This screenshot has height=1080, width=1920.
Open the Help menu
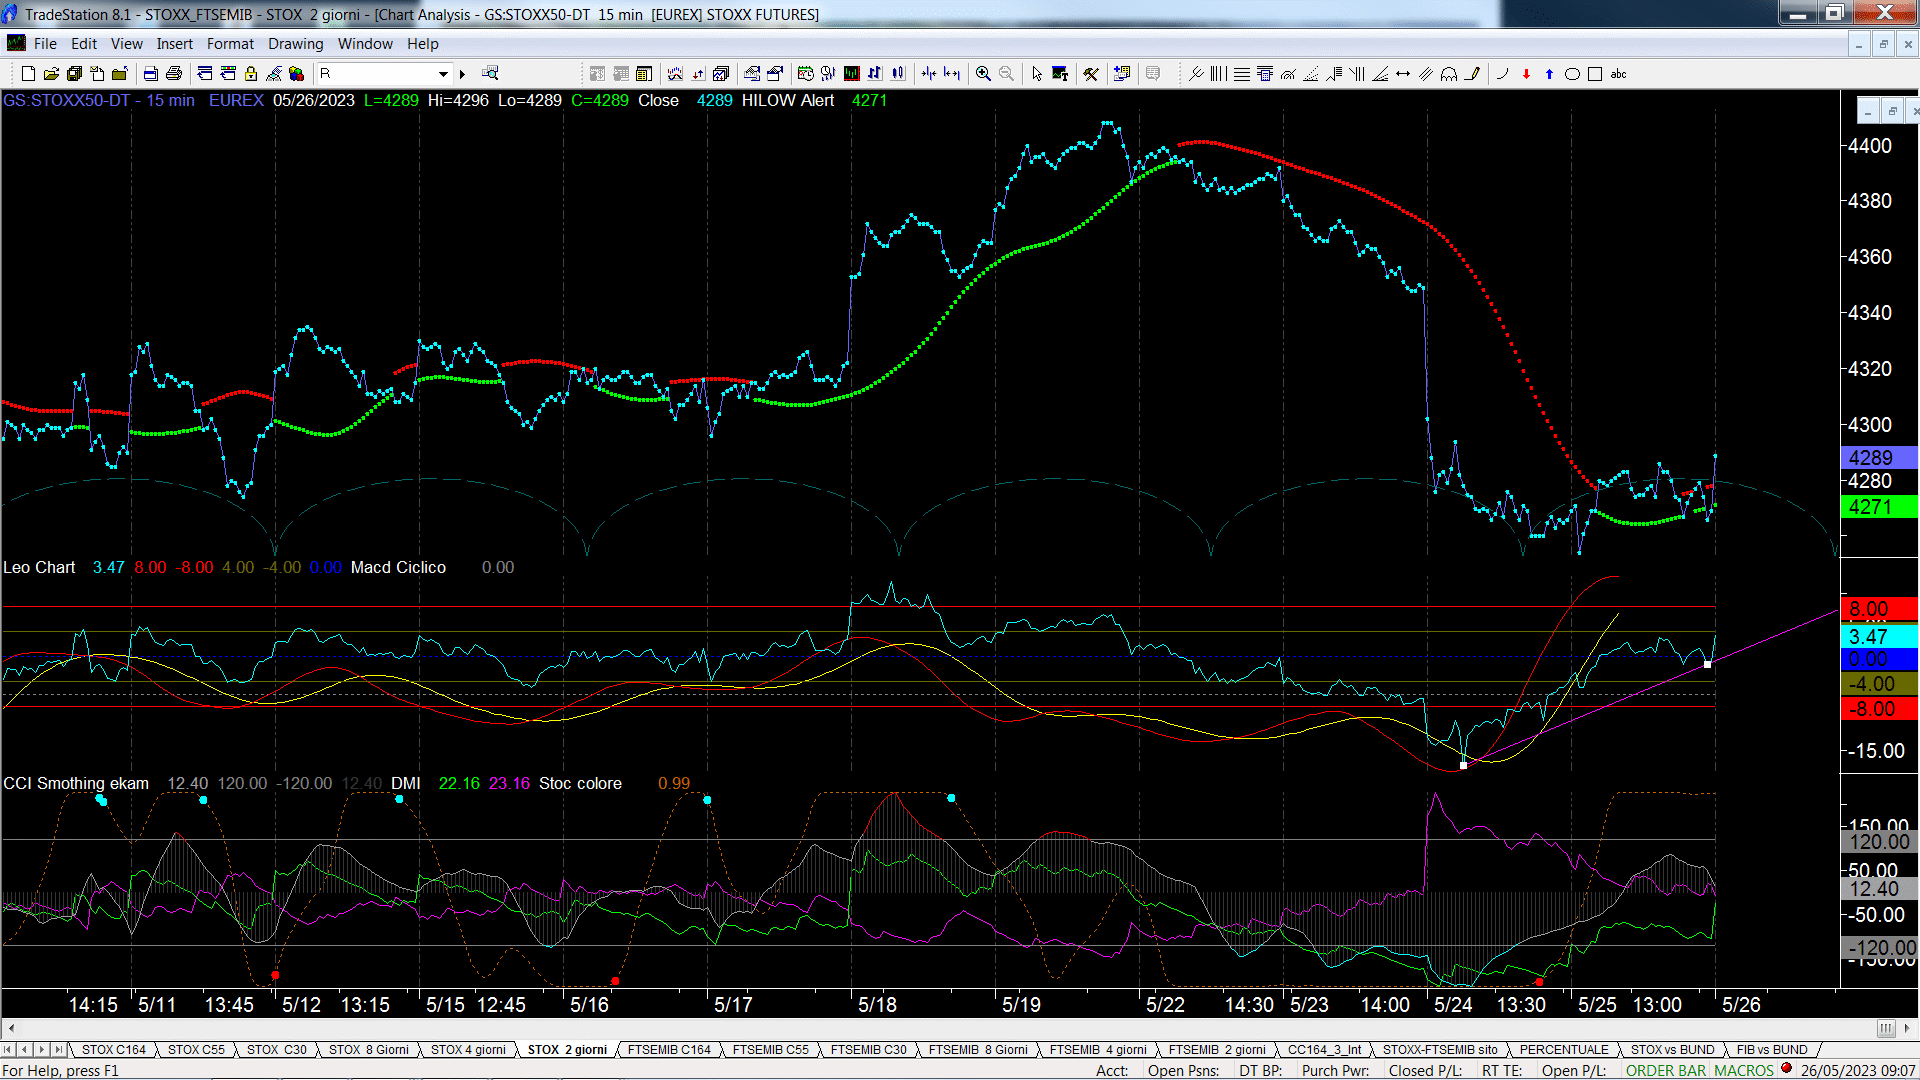(422, 43)
